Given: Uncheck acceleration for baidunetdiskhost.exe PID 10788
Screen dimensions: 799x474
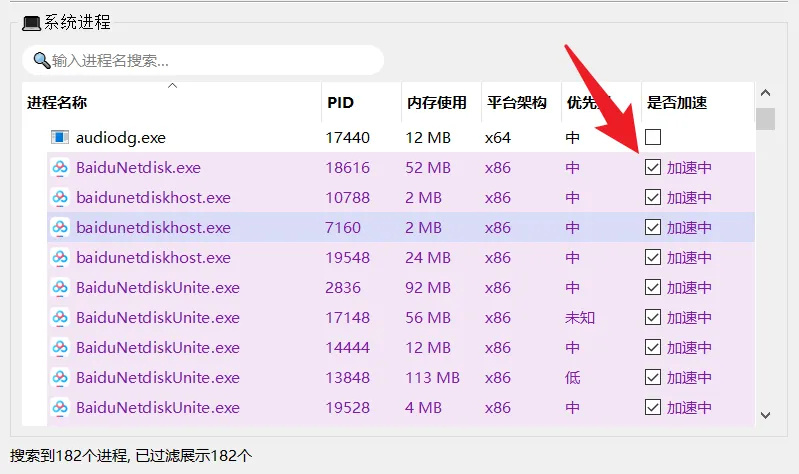Looking at the screenshot, I should pos(653,197).
